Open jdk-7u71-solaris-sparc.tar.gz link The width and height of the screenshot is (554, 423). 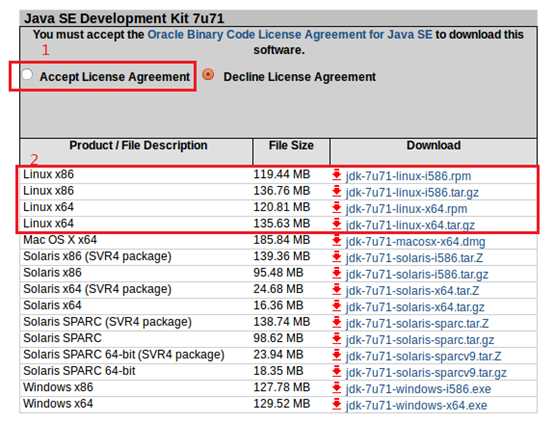pos(420,340)
